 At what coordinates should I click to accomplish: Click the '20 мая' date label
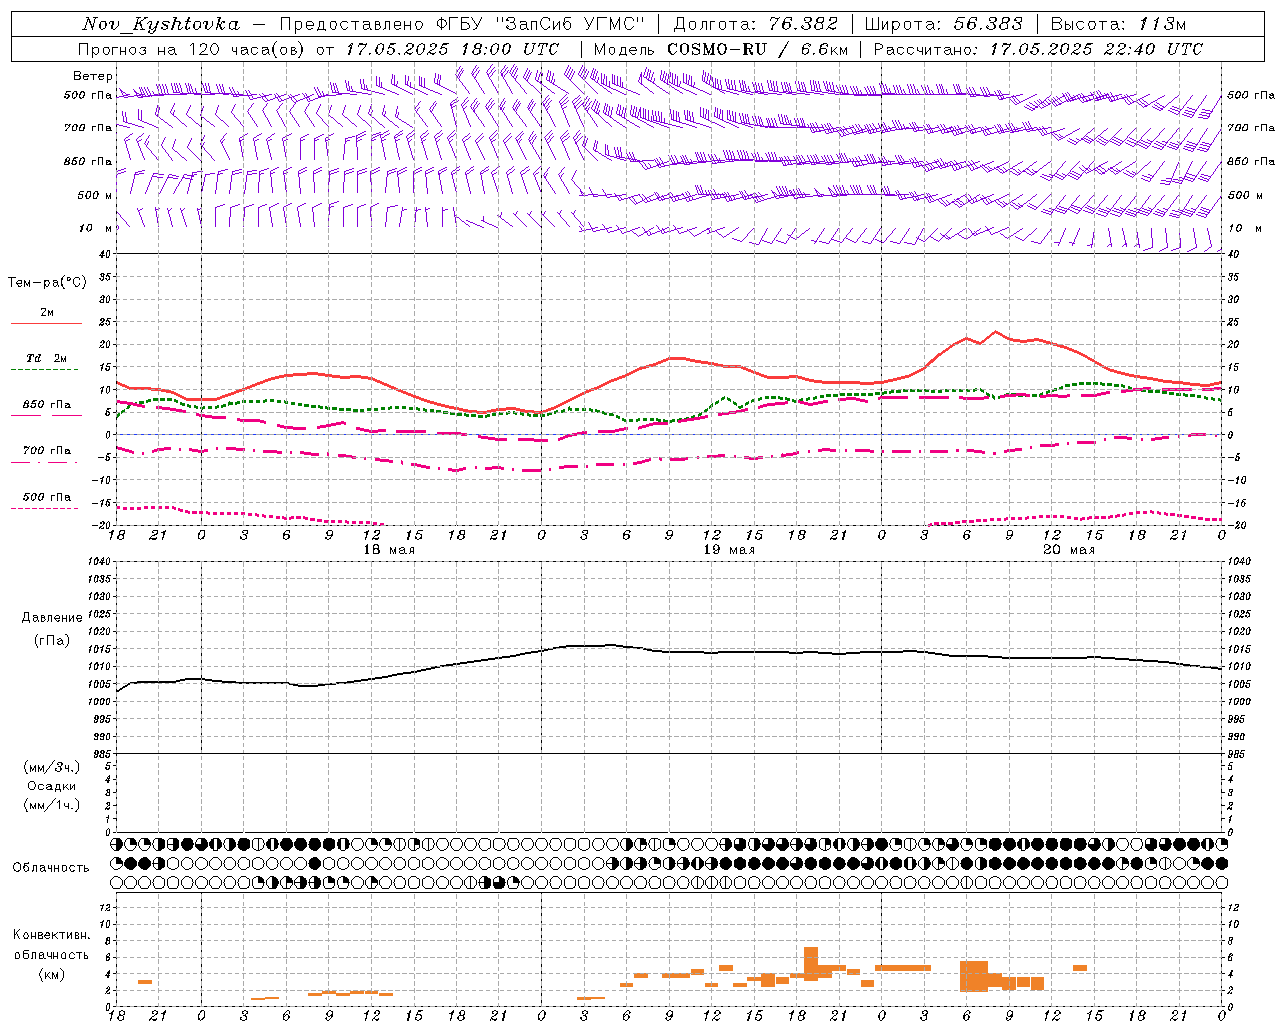(x=1069, y=550)
